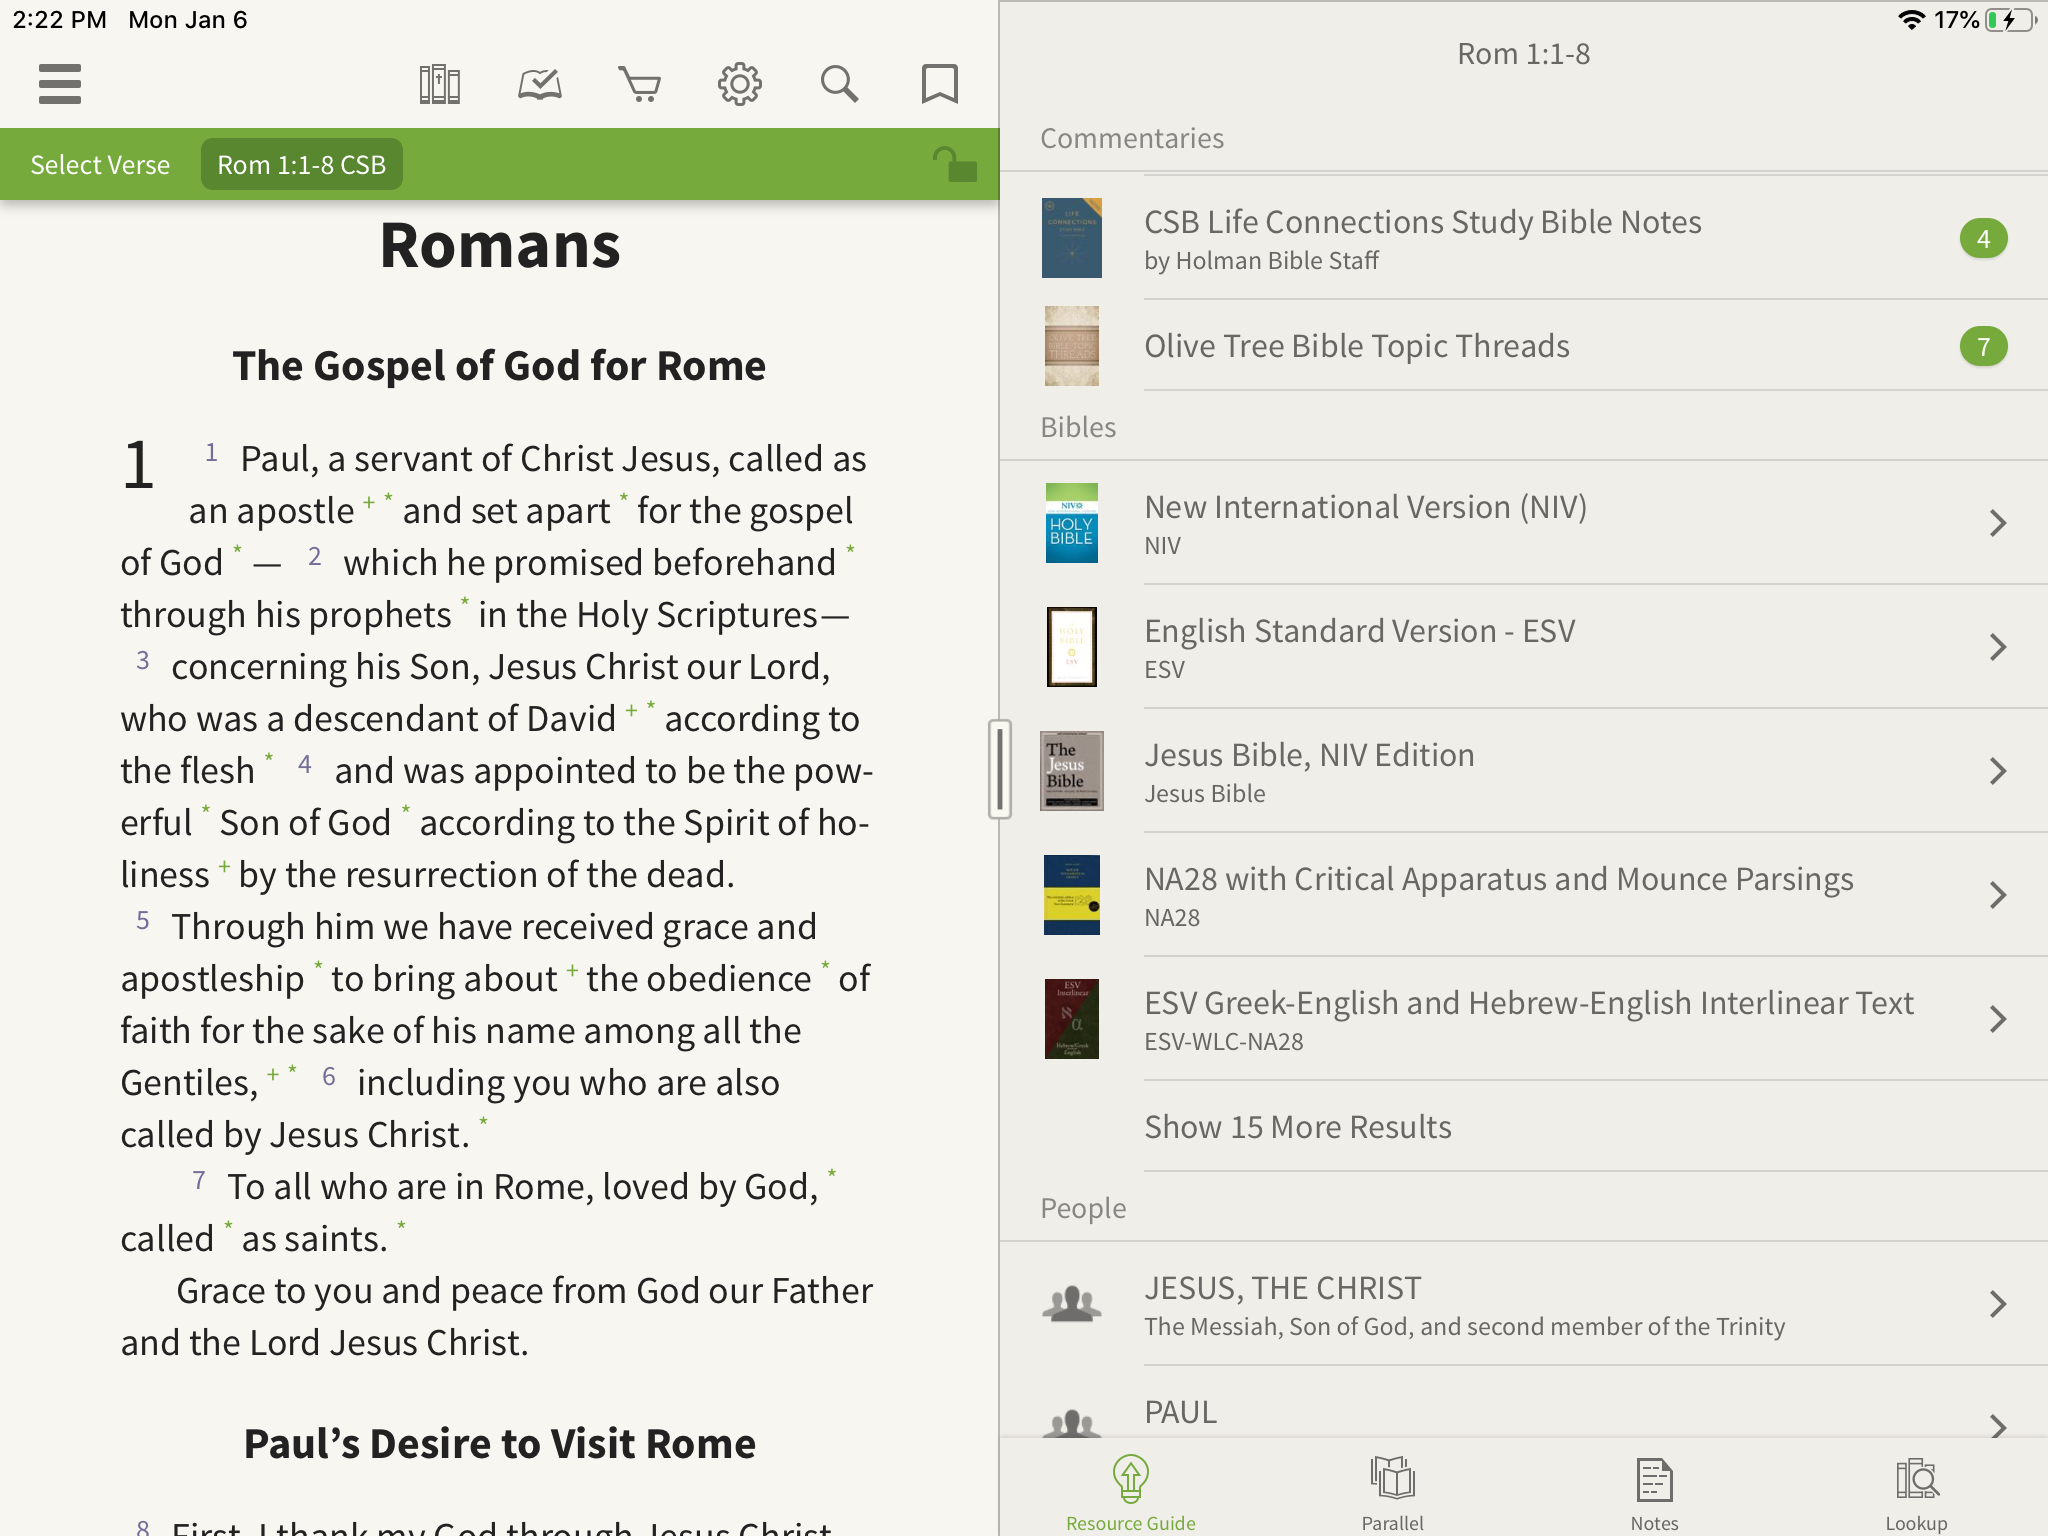Open the library books icon
2048x1536 pixels.
439,84
